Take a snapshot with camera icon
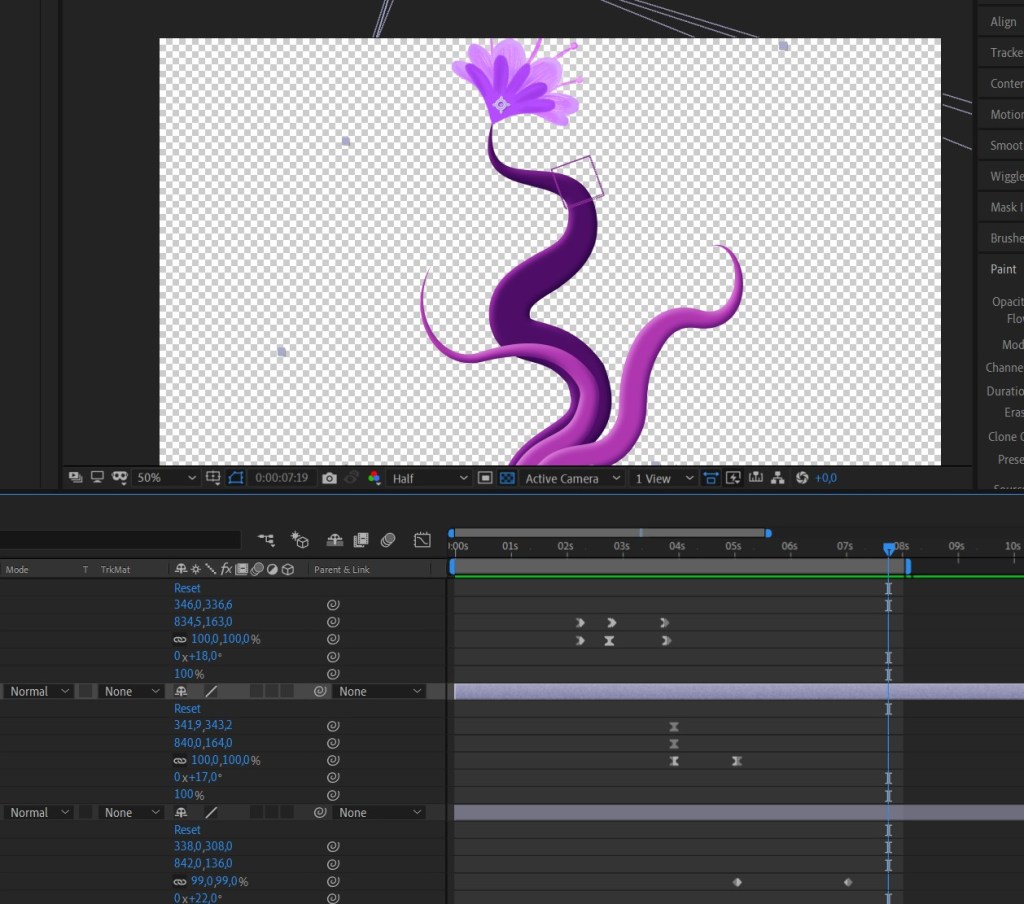1024x904 pixels. click(329, 478)
